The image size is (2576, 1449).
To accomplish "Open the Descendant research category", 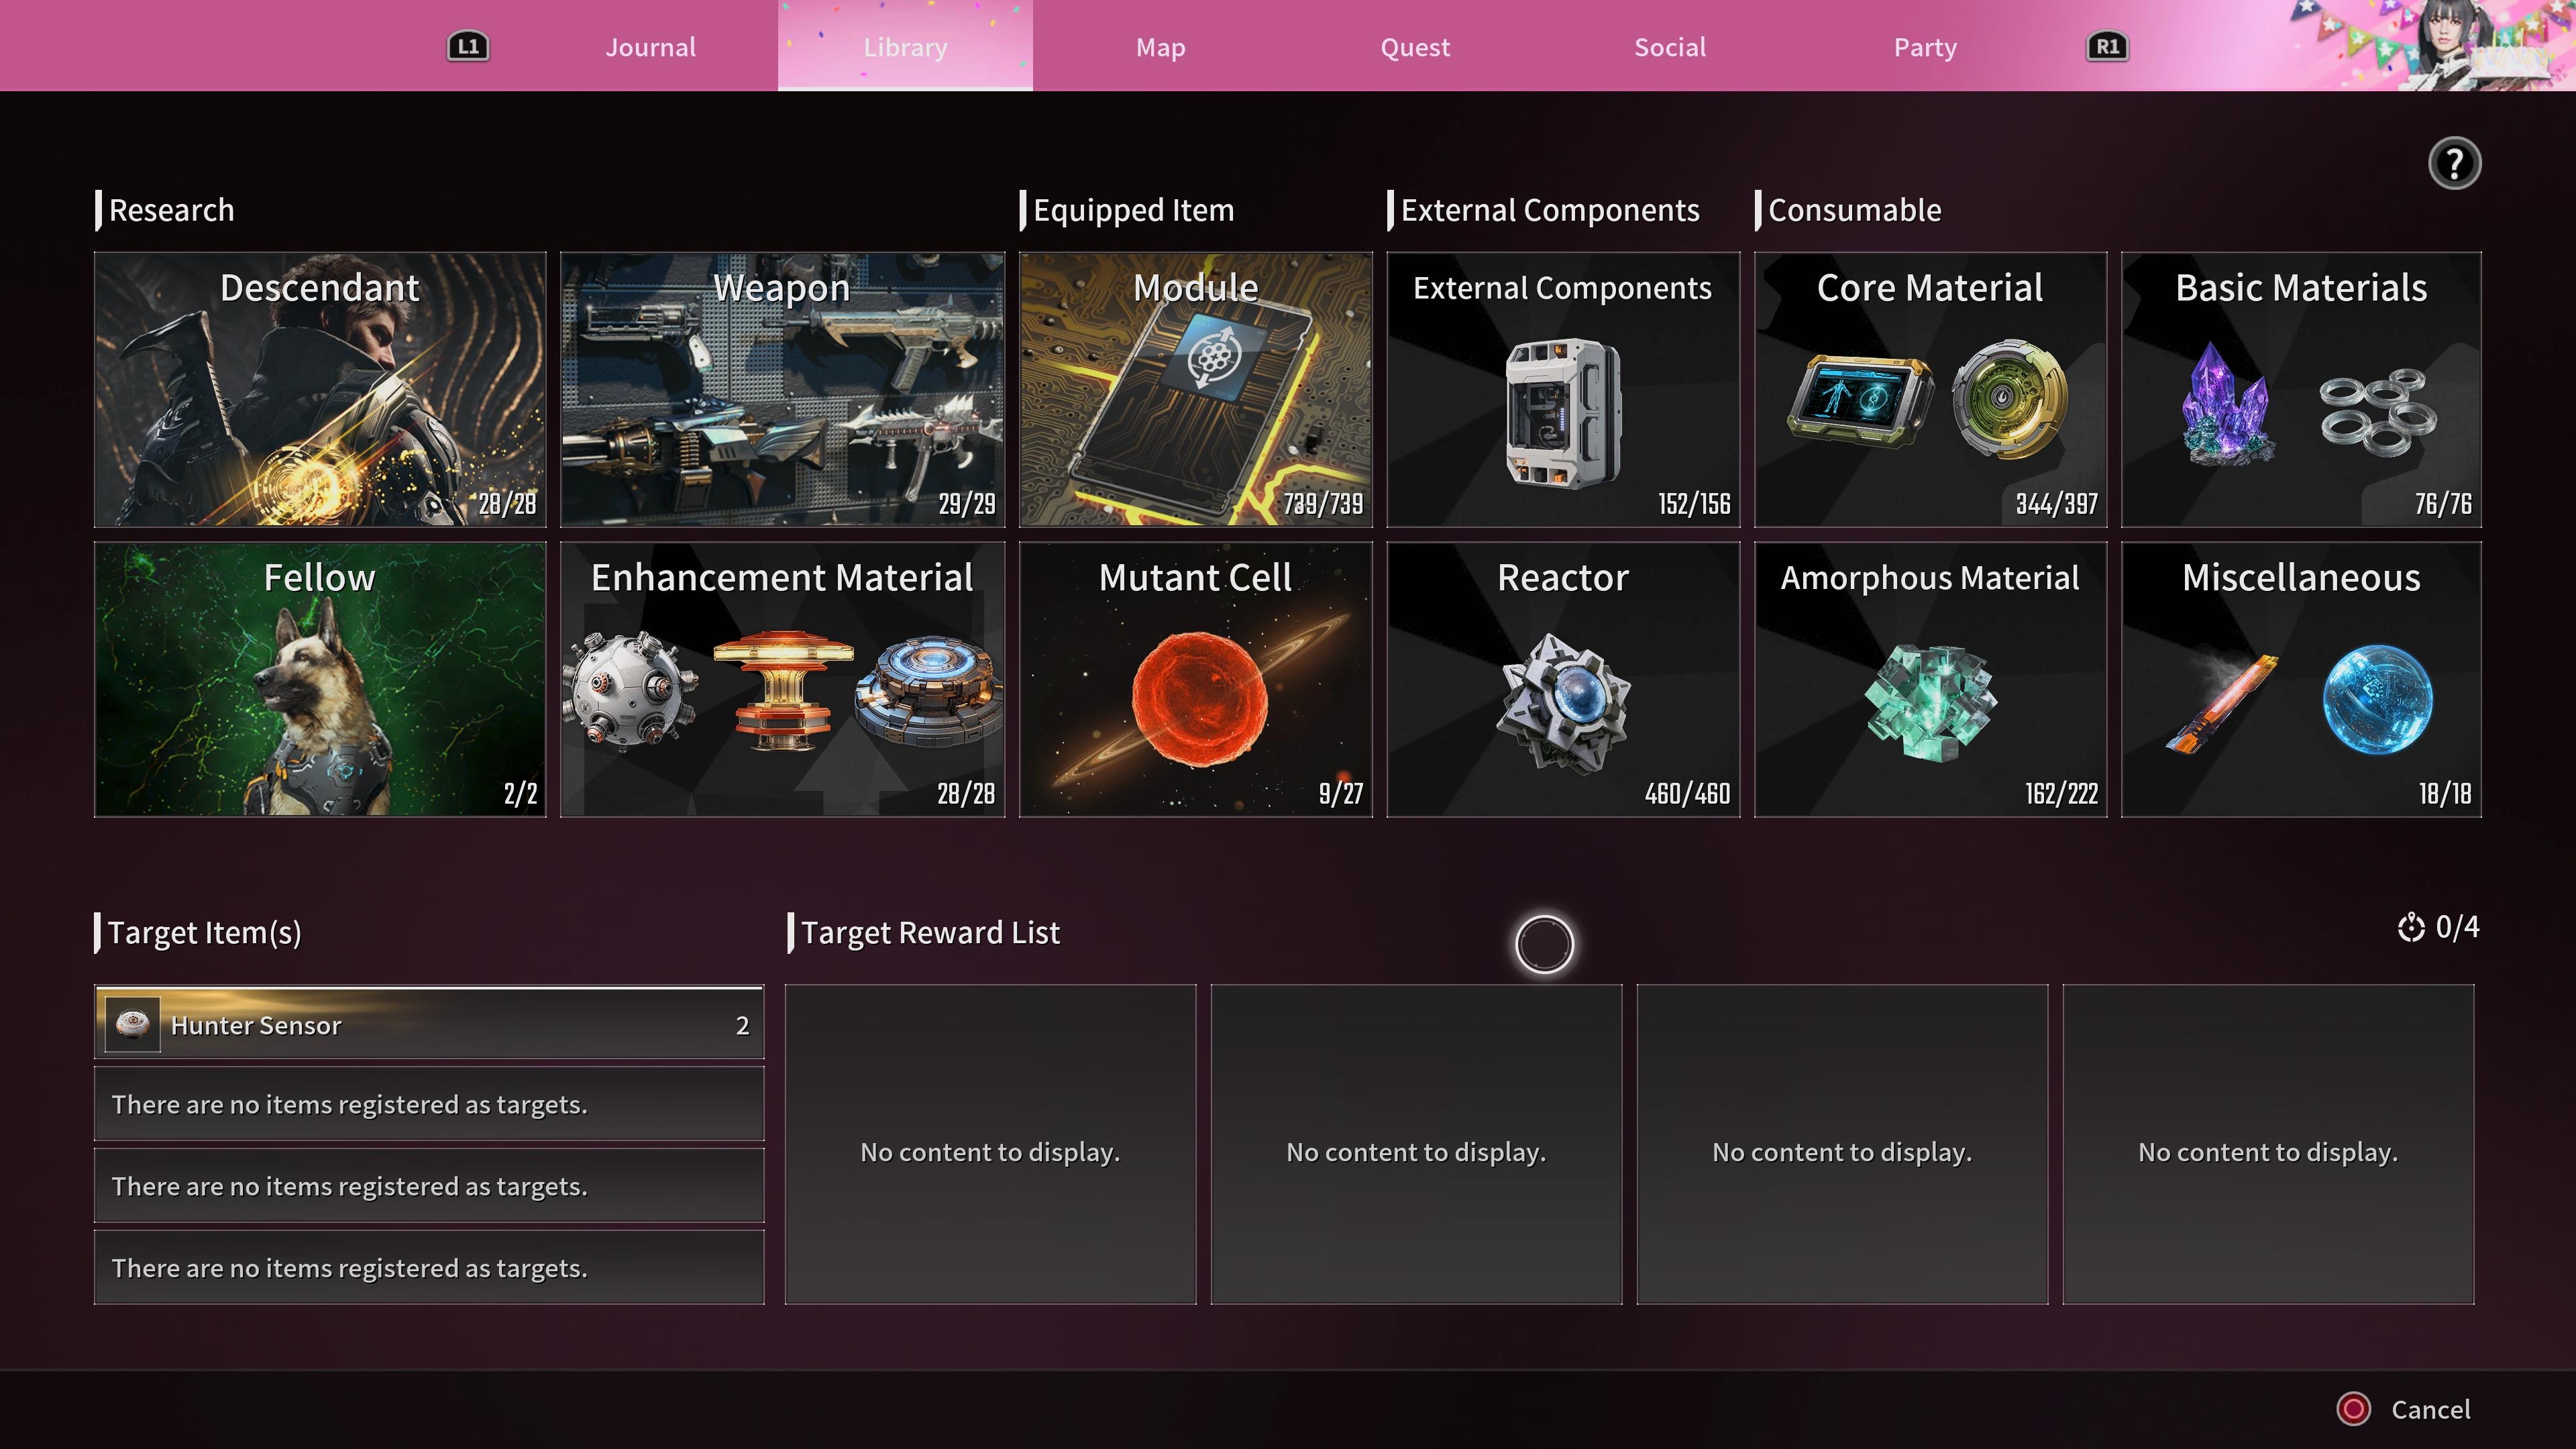I will 320,389.
